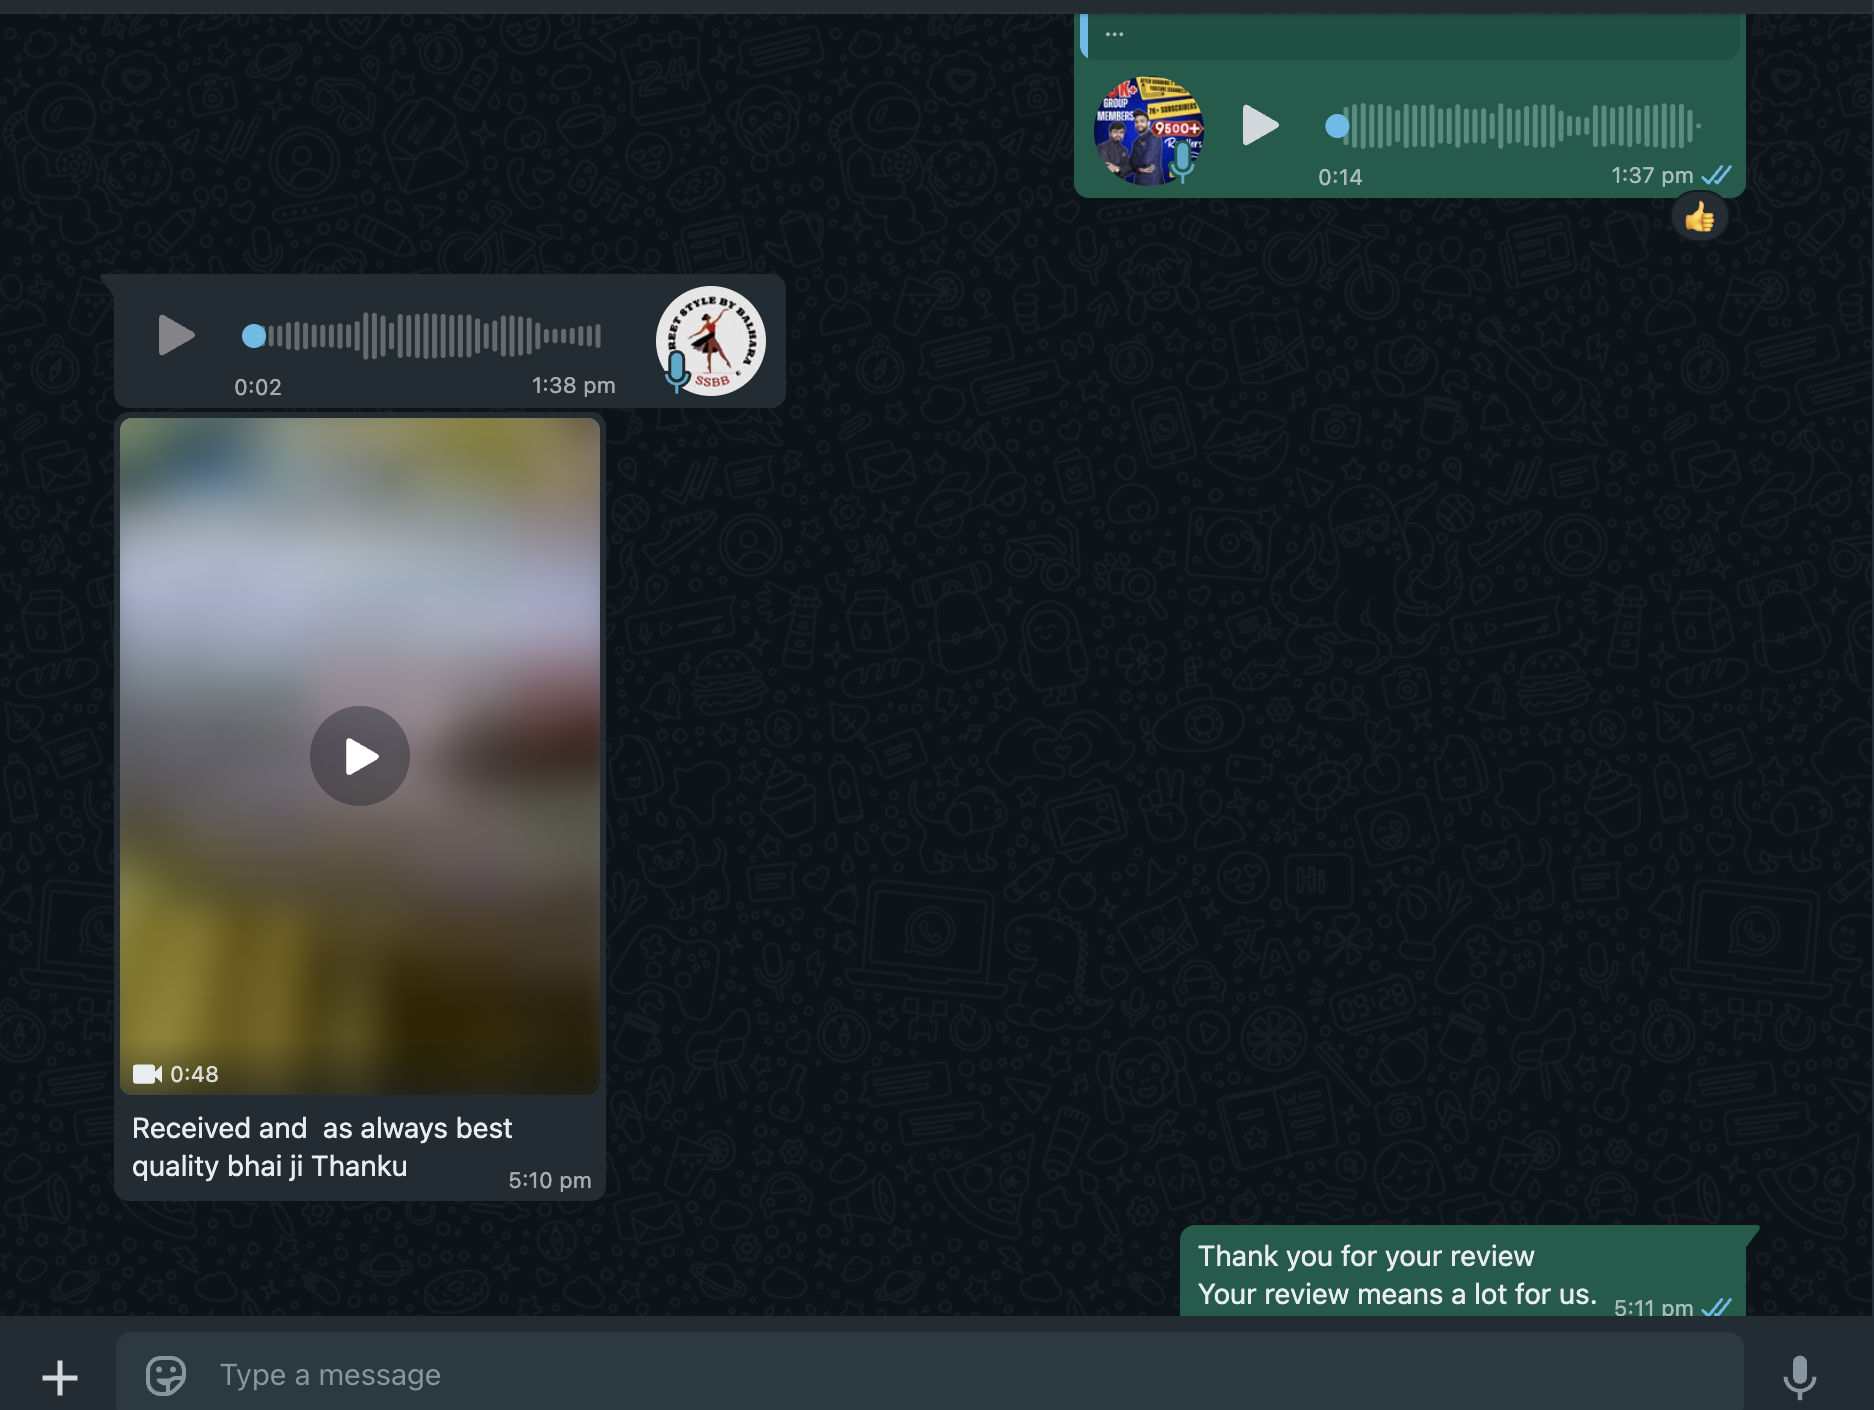Play the 0:14 sent voice message

coord(1259,126)
